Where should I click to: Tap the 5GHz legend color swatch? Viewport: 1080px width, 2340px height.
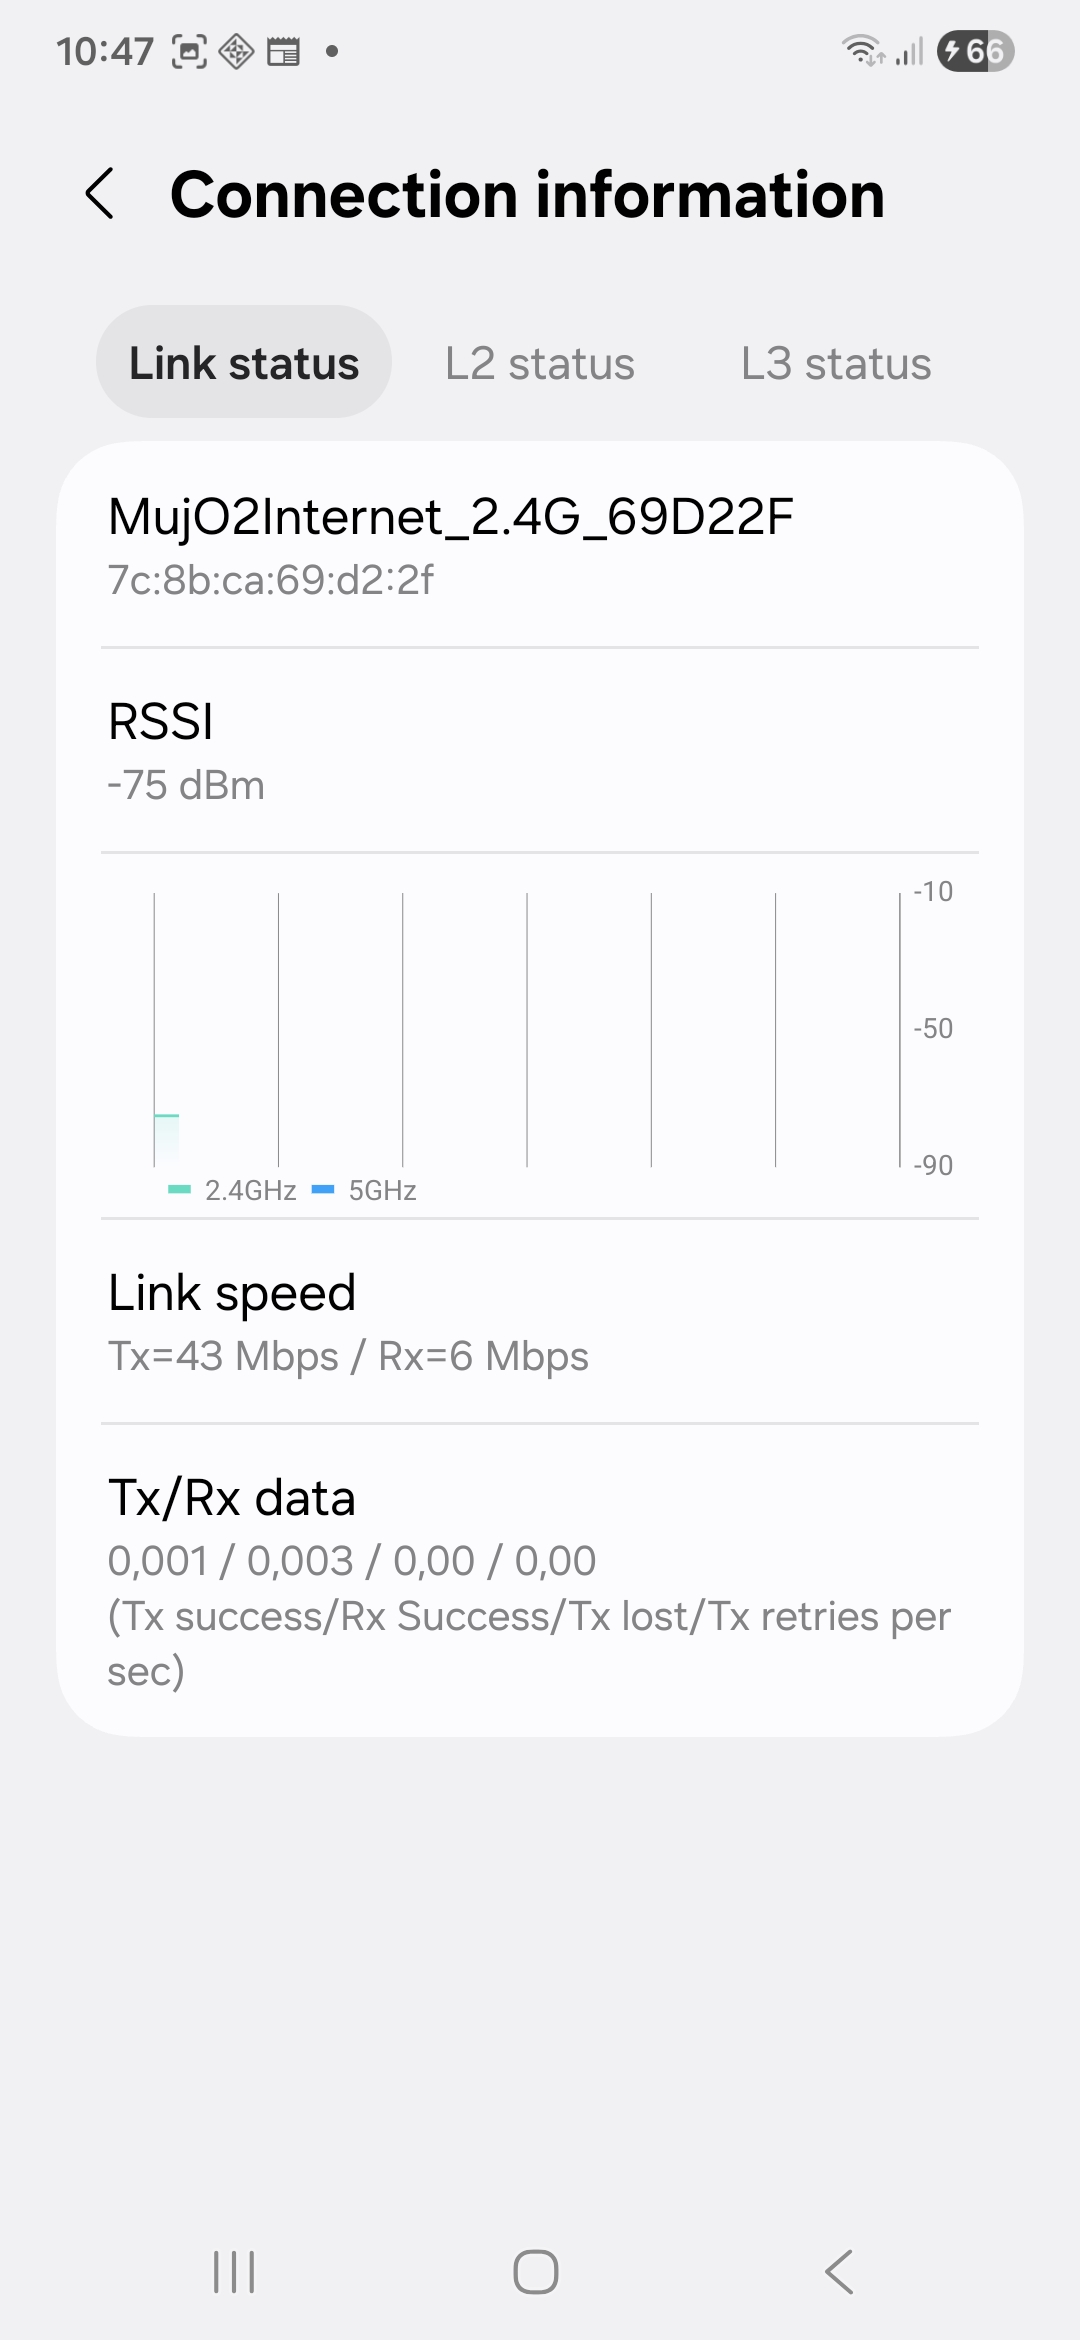(x=323, y=1190)
